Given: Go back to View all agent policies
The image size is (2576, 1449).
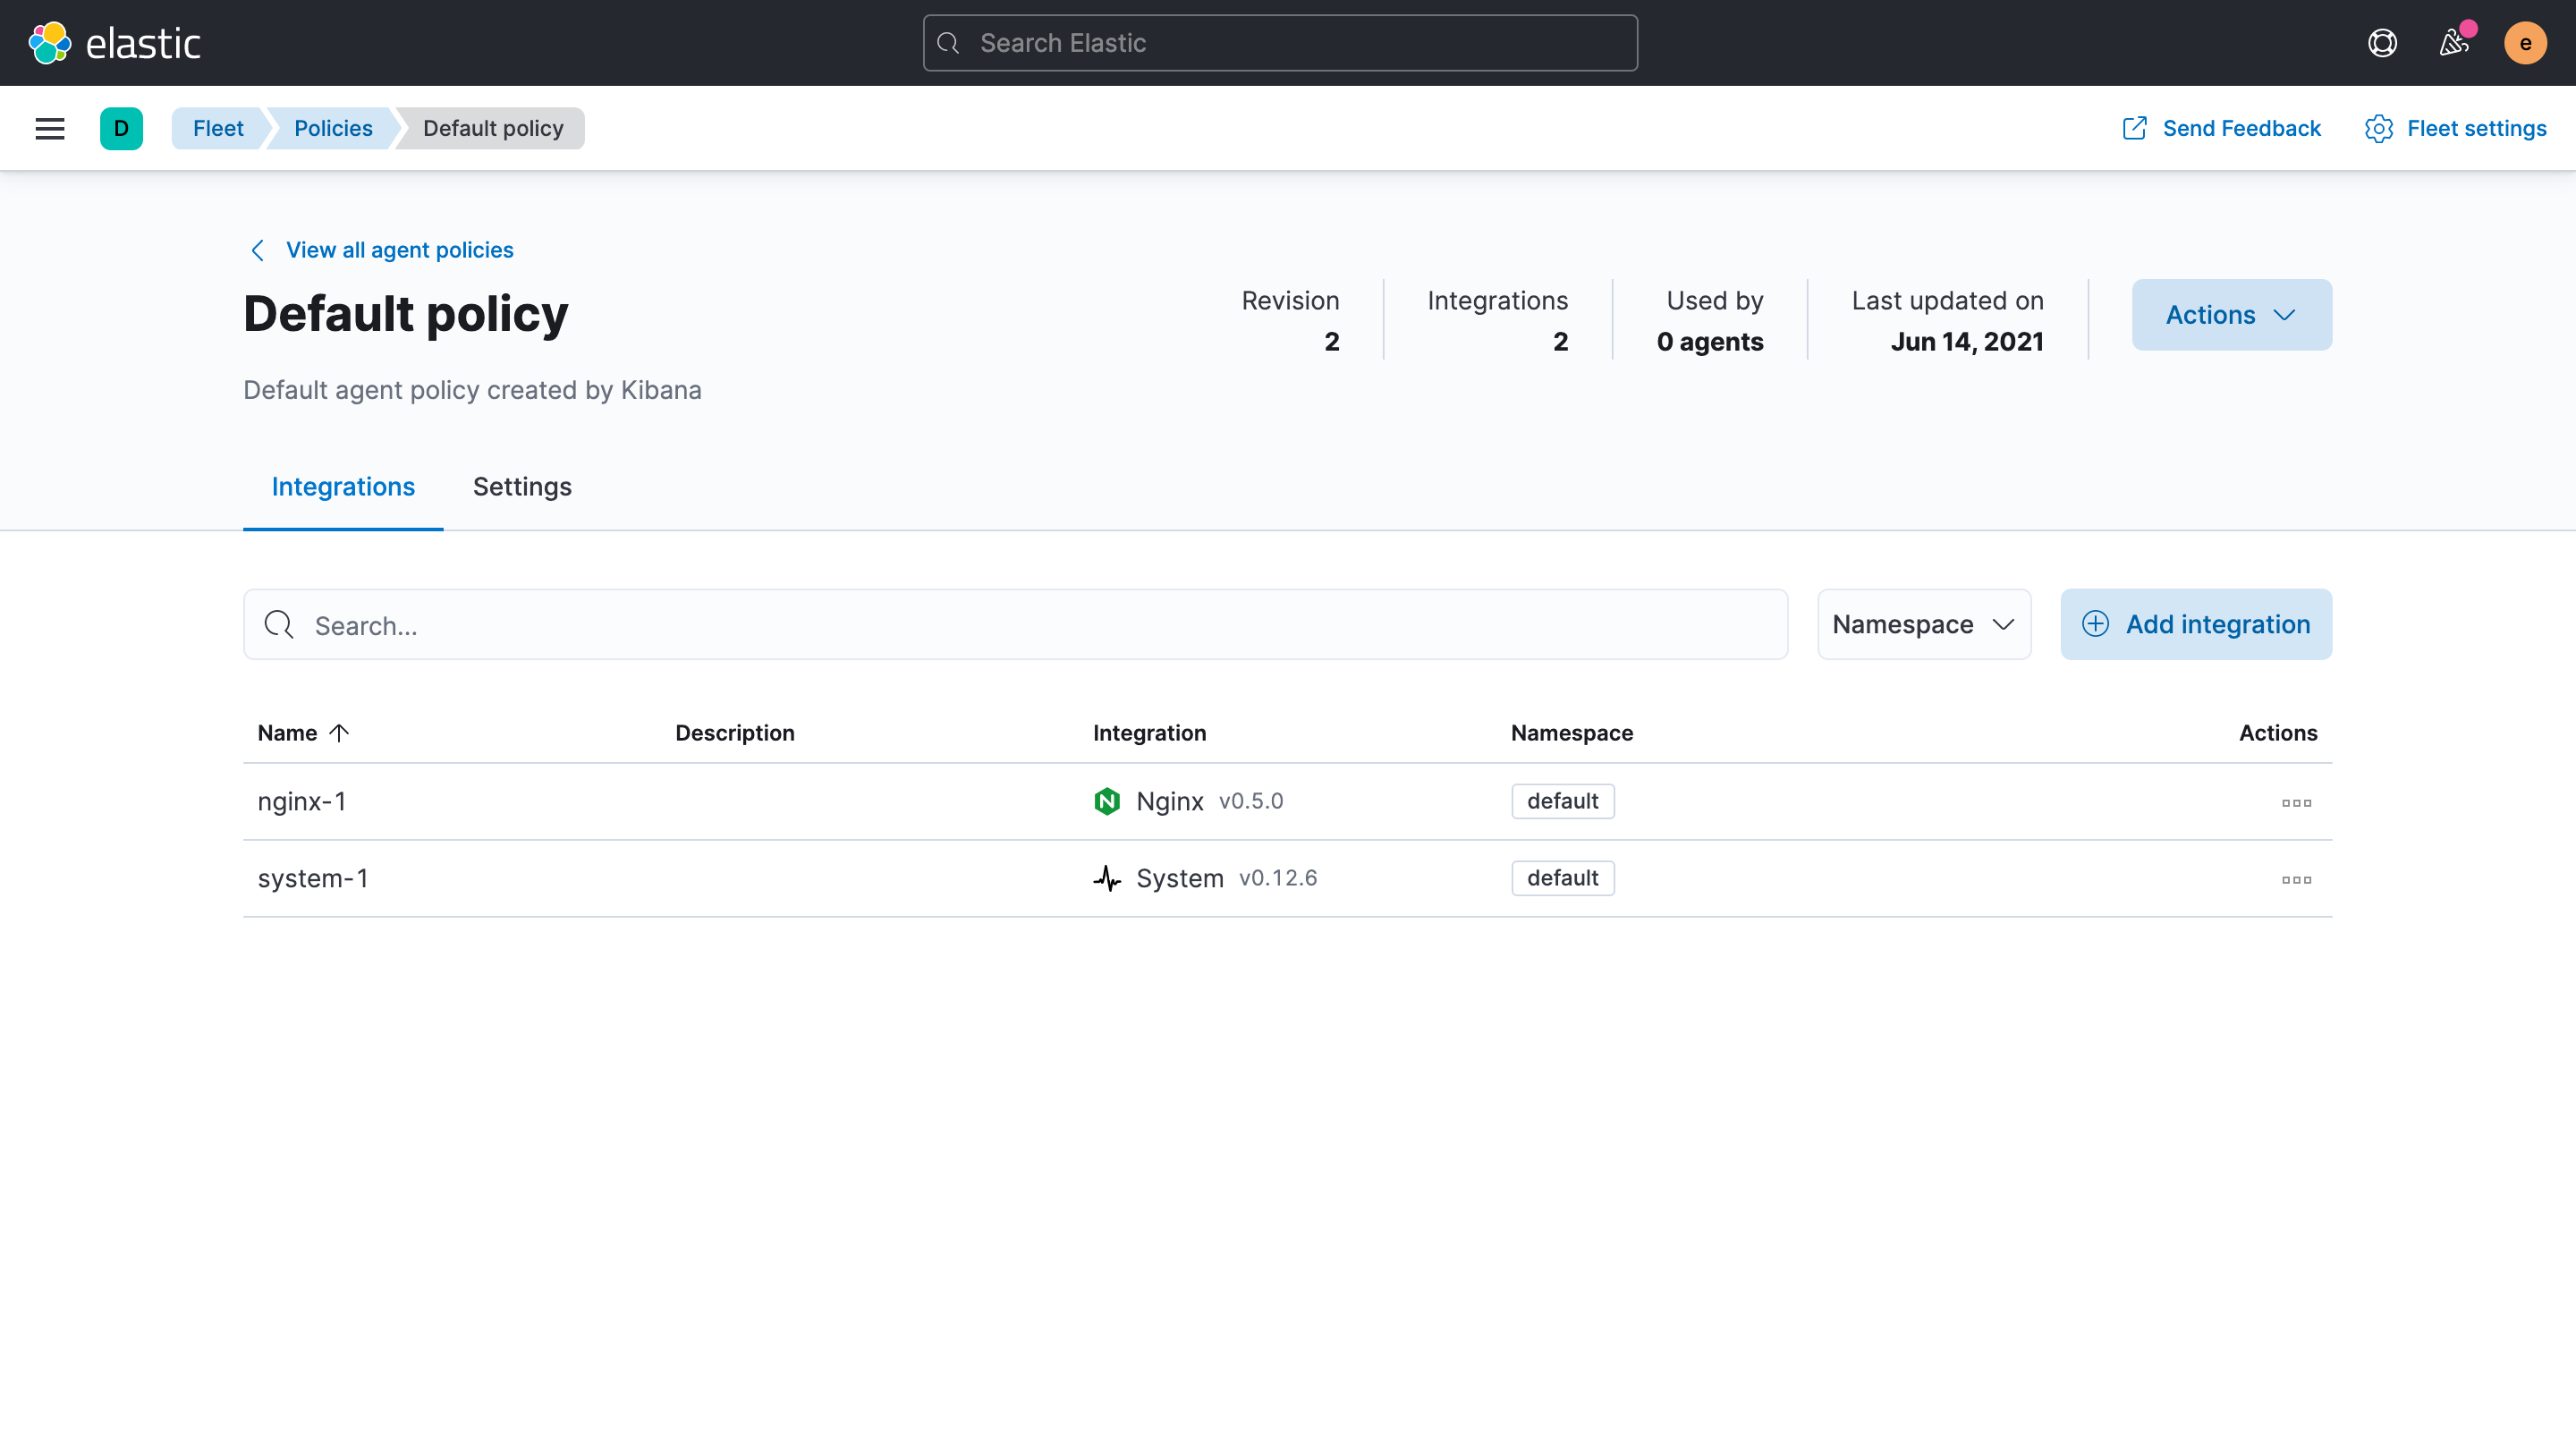Looking at the screenshot, I should coord(399,250).
